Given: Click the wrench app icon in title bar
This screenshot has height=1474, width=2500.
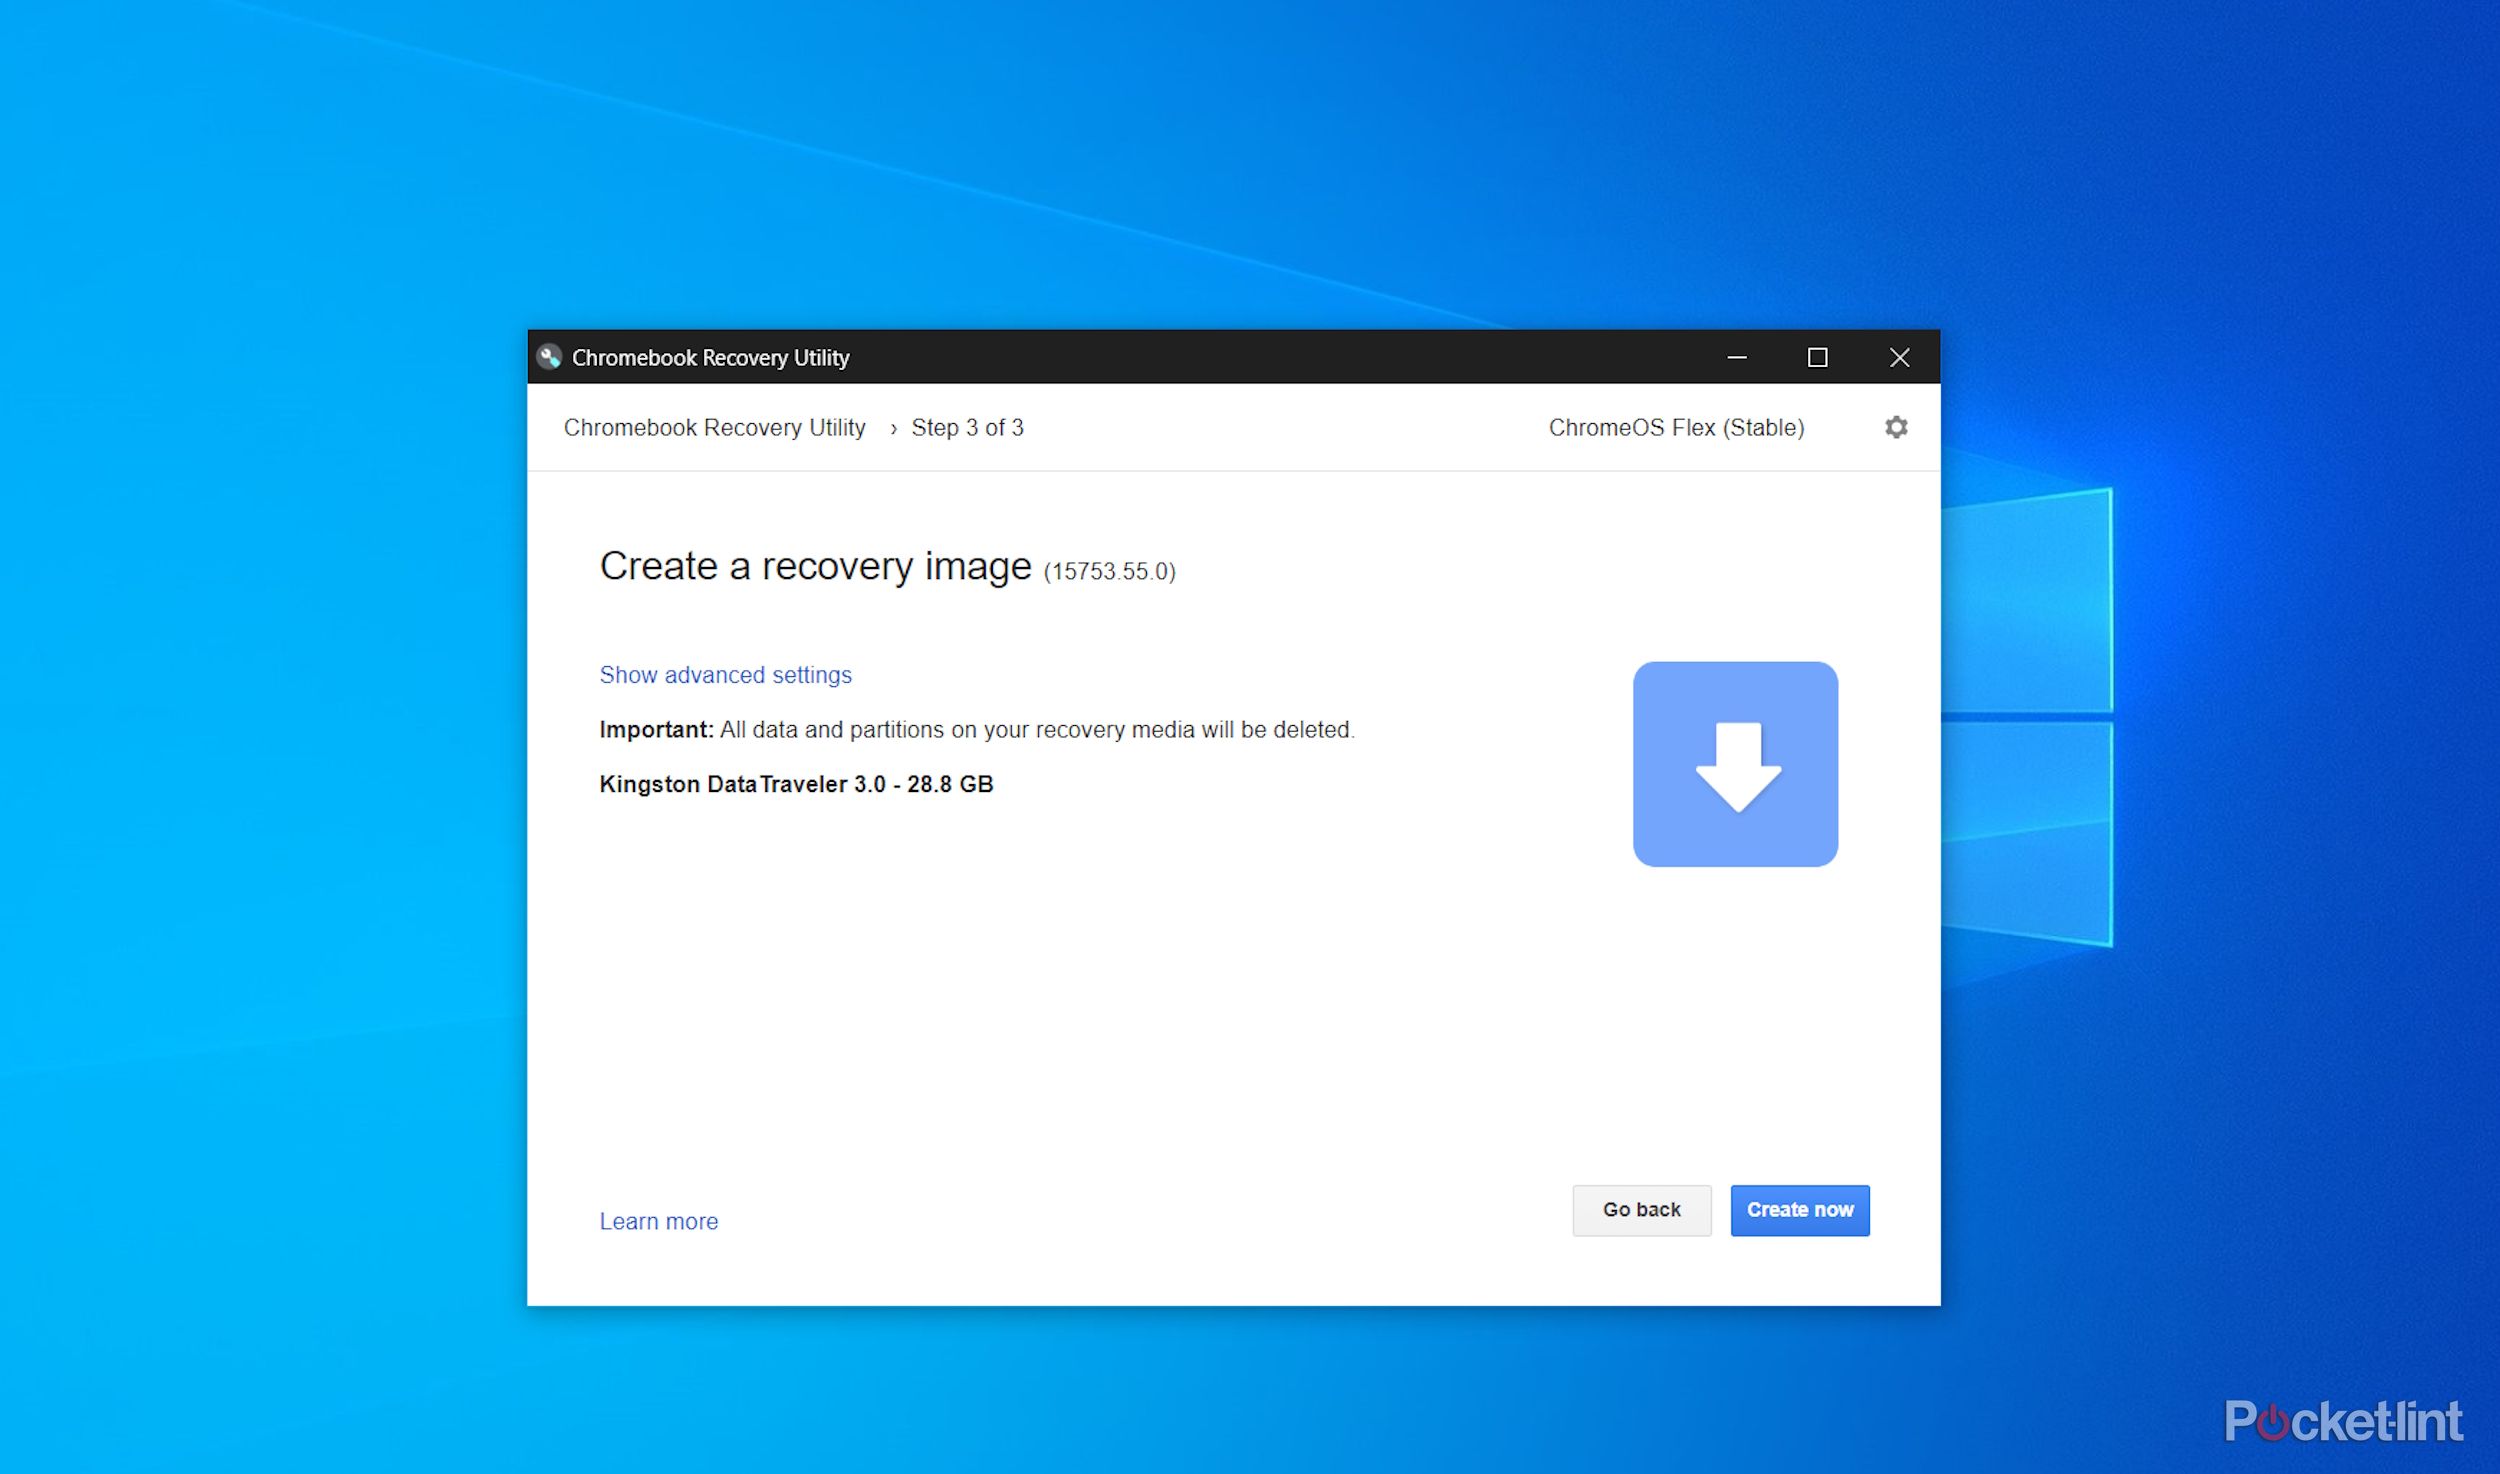Looking at the screenshot, I should [x=549, y=357].
